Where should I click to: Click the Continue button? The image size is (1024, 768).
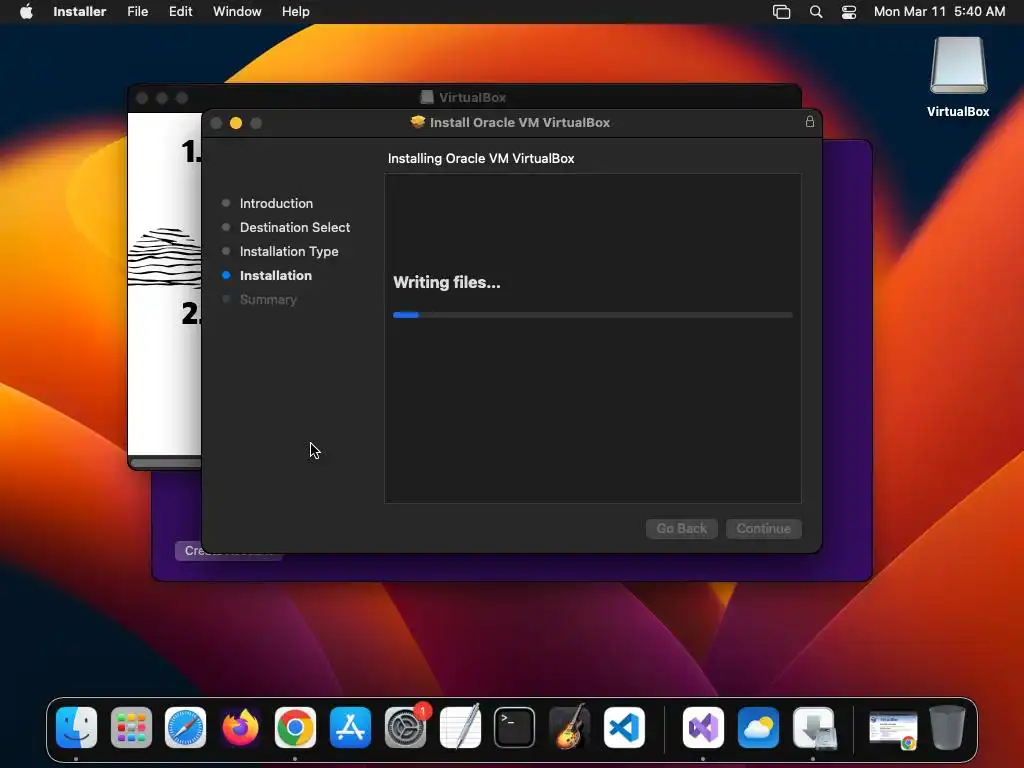[763, 528]
